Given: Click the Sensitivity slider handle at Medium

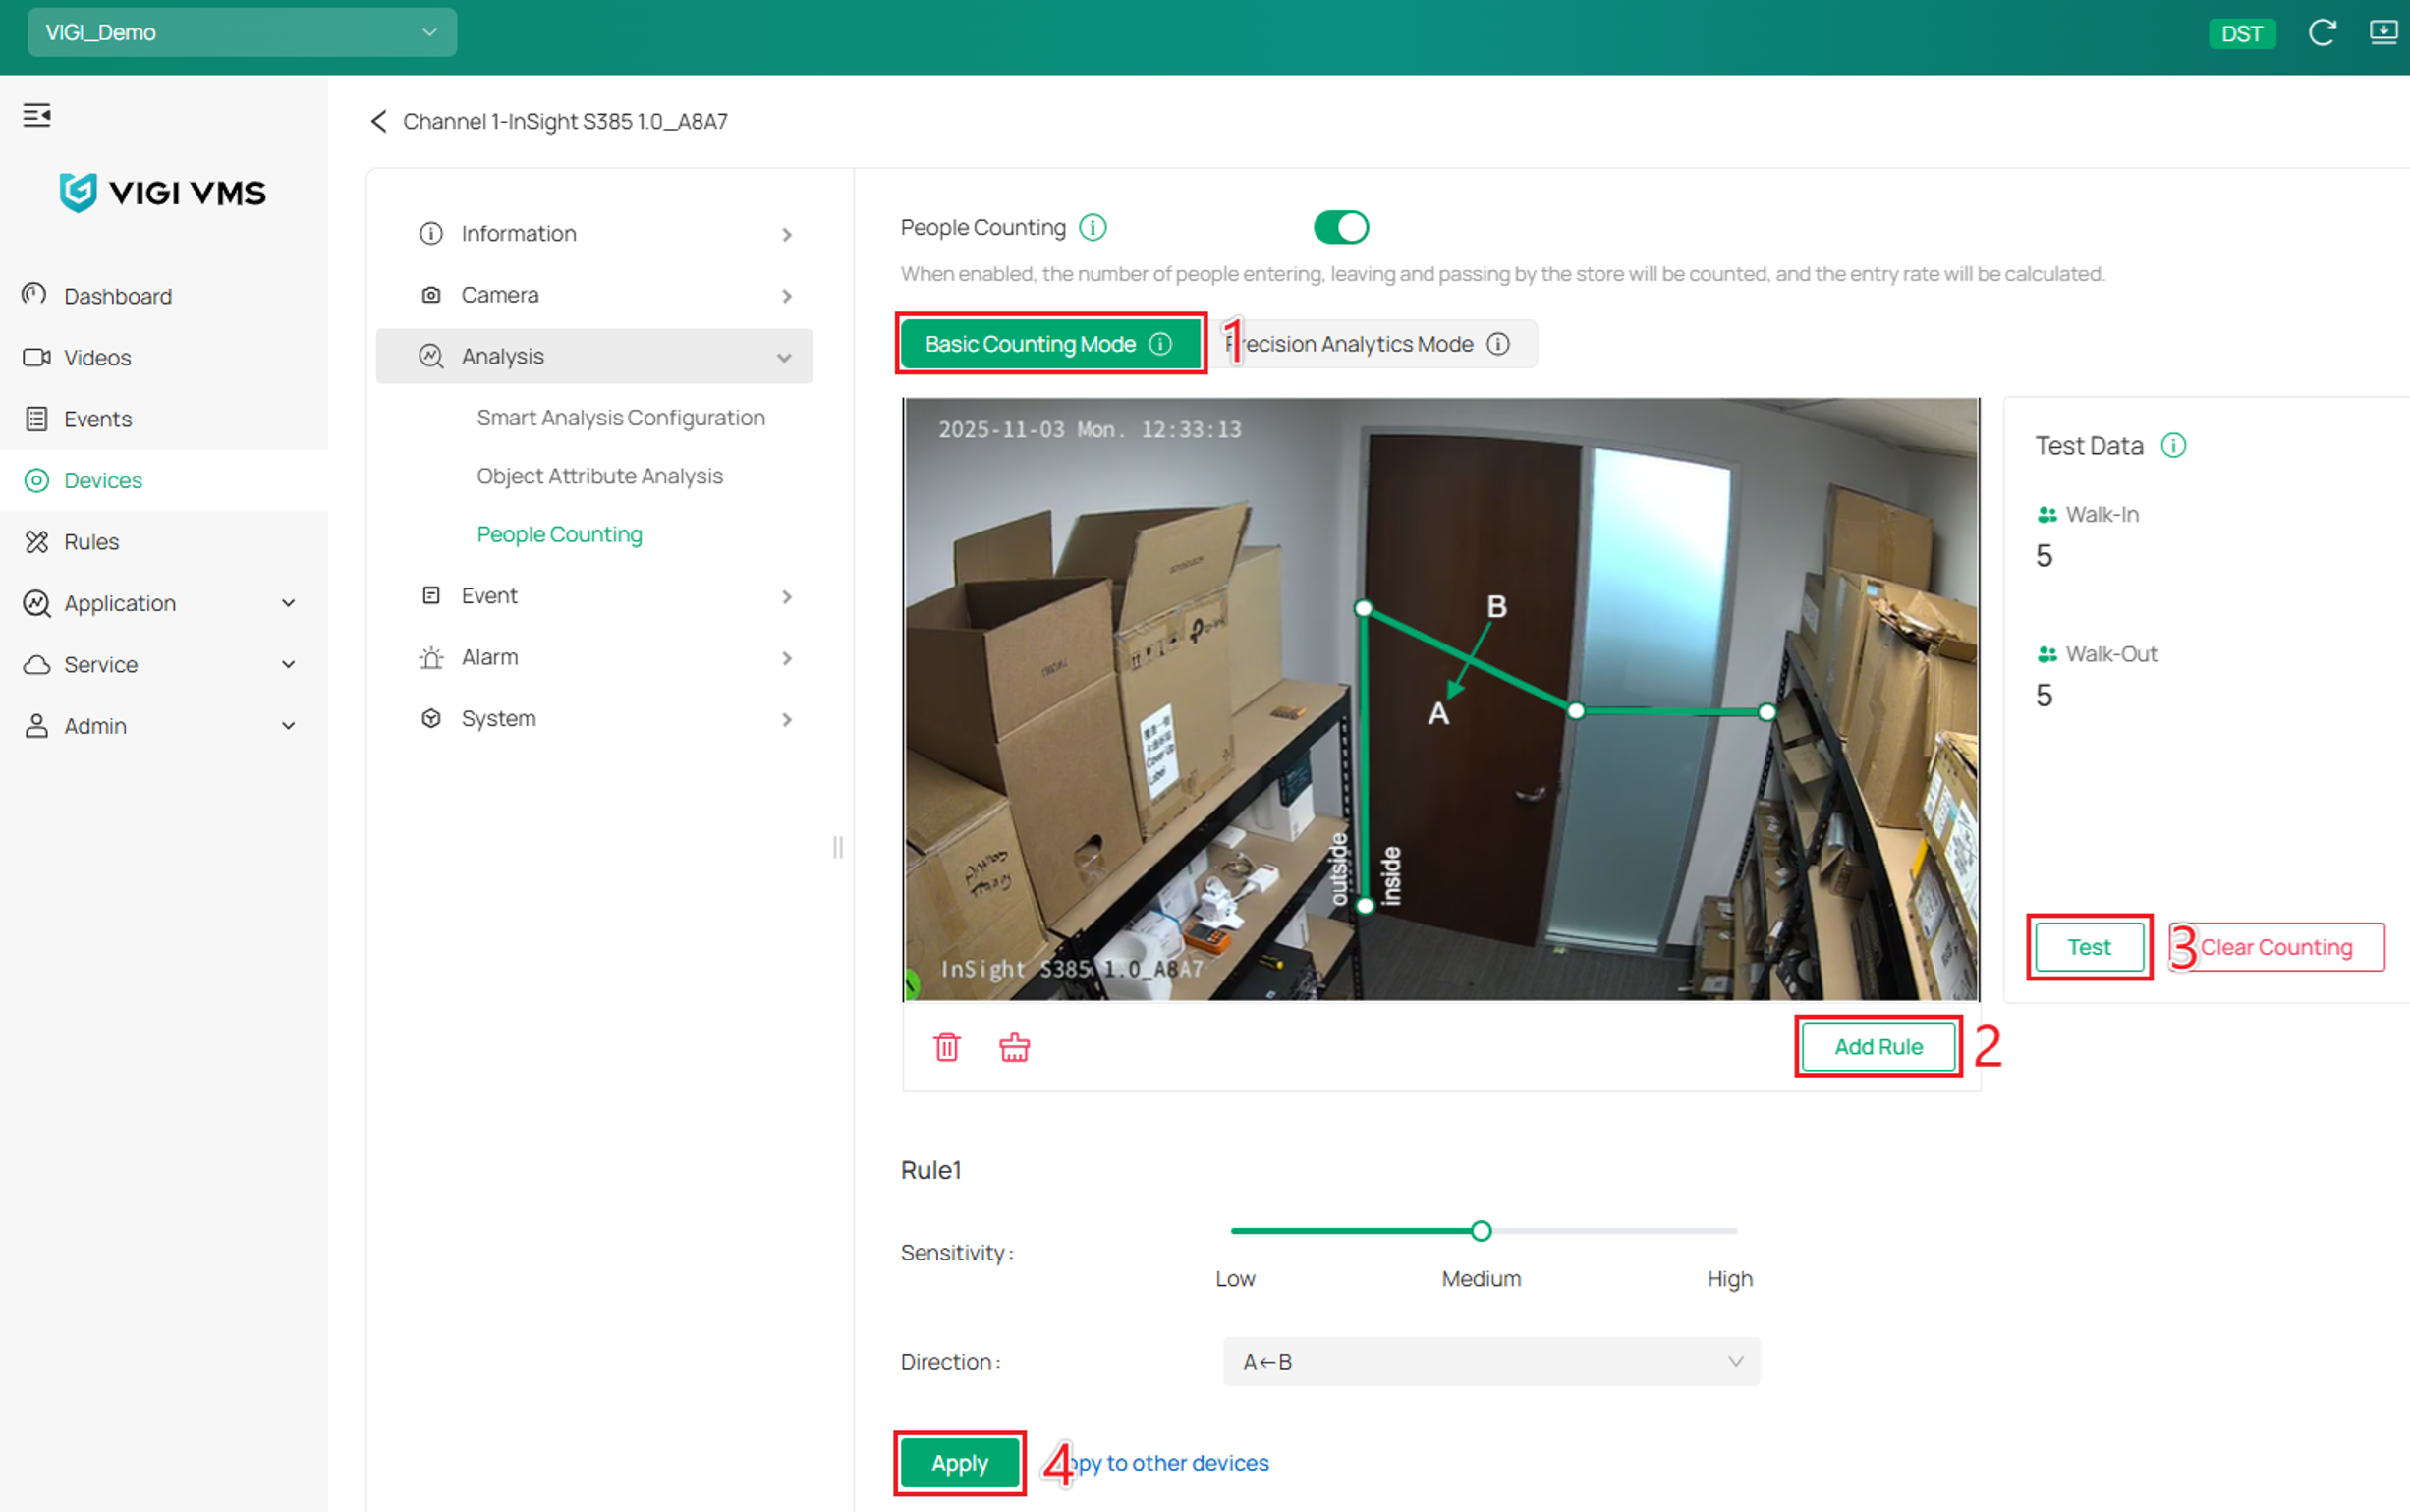Looking at the screenshot, I should click(1481, 1231).
